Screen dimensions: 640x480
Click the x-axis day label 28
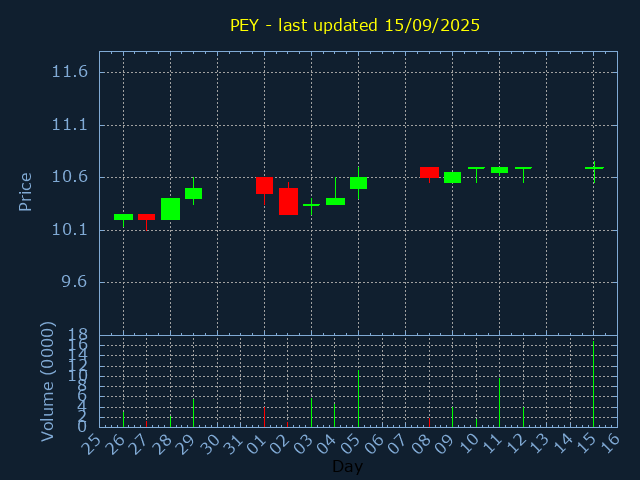coord(162,444)
